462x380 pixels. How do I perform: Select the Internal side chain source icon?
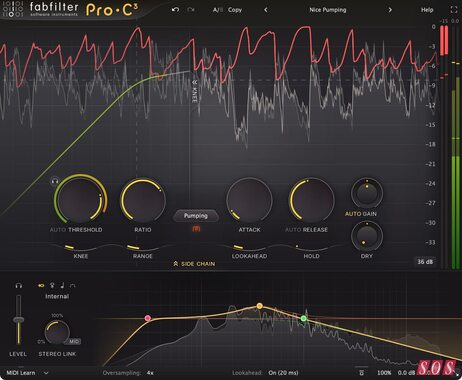(41, 286)
